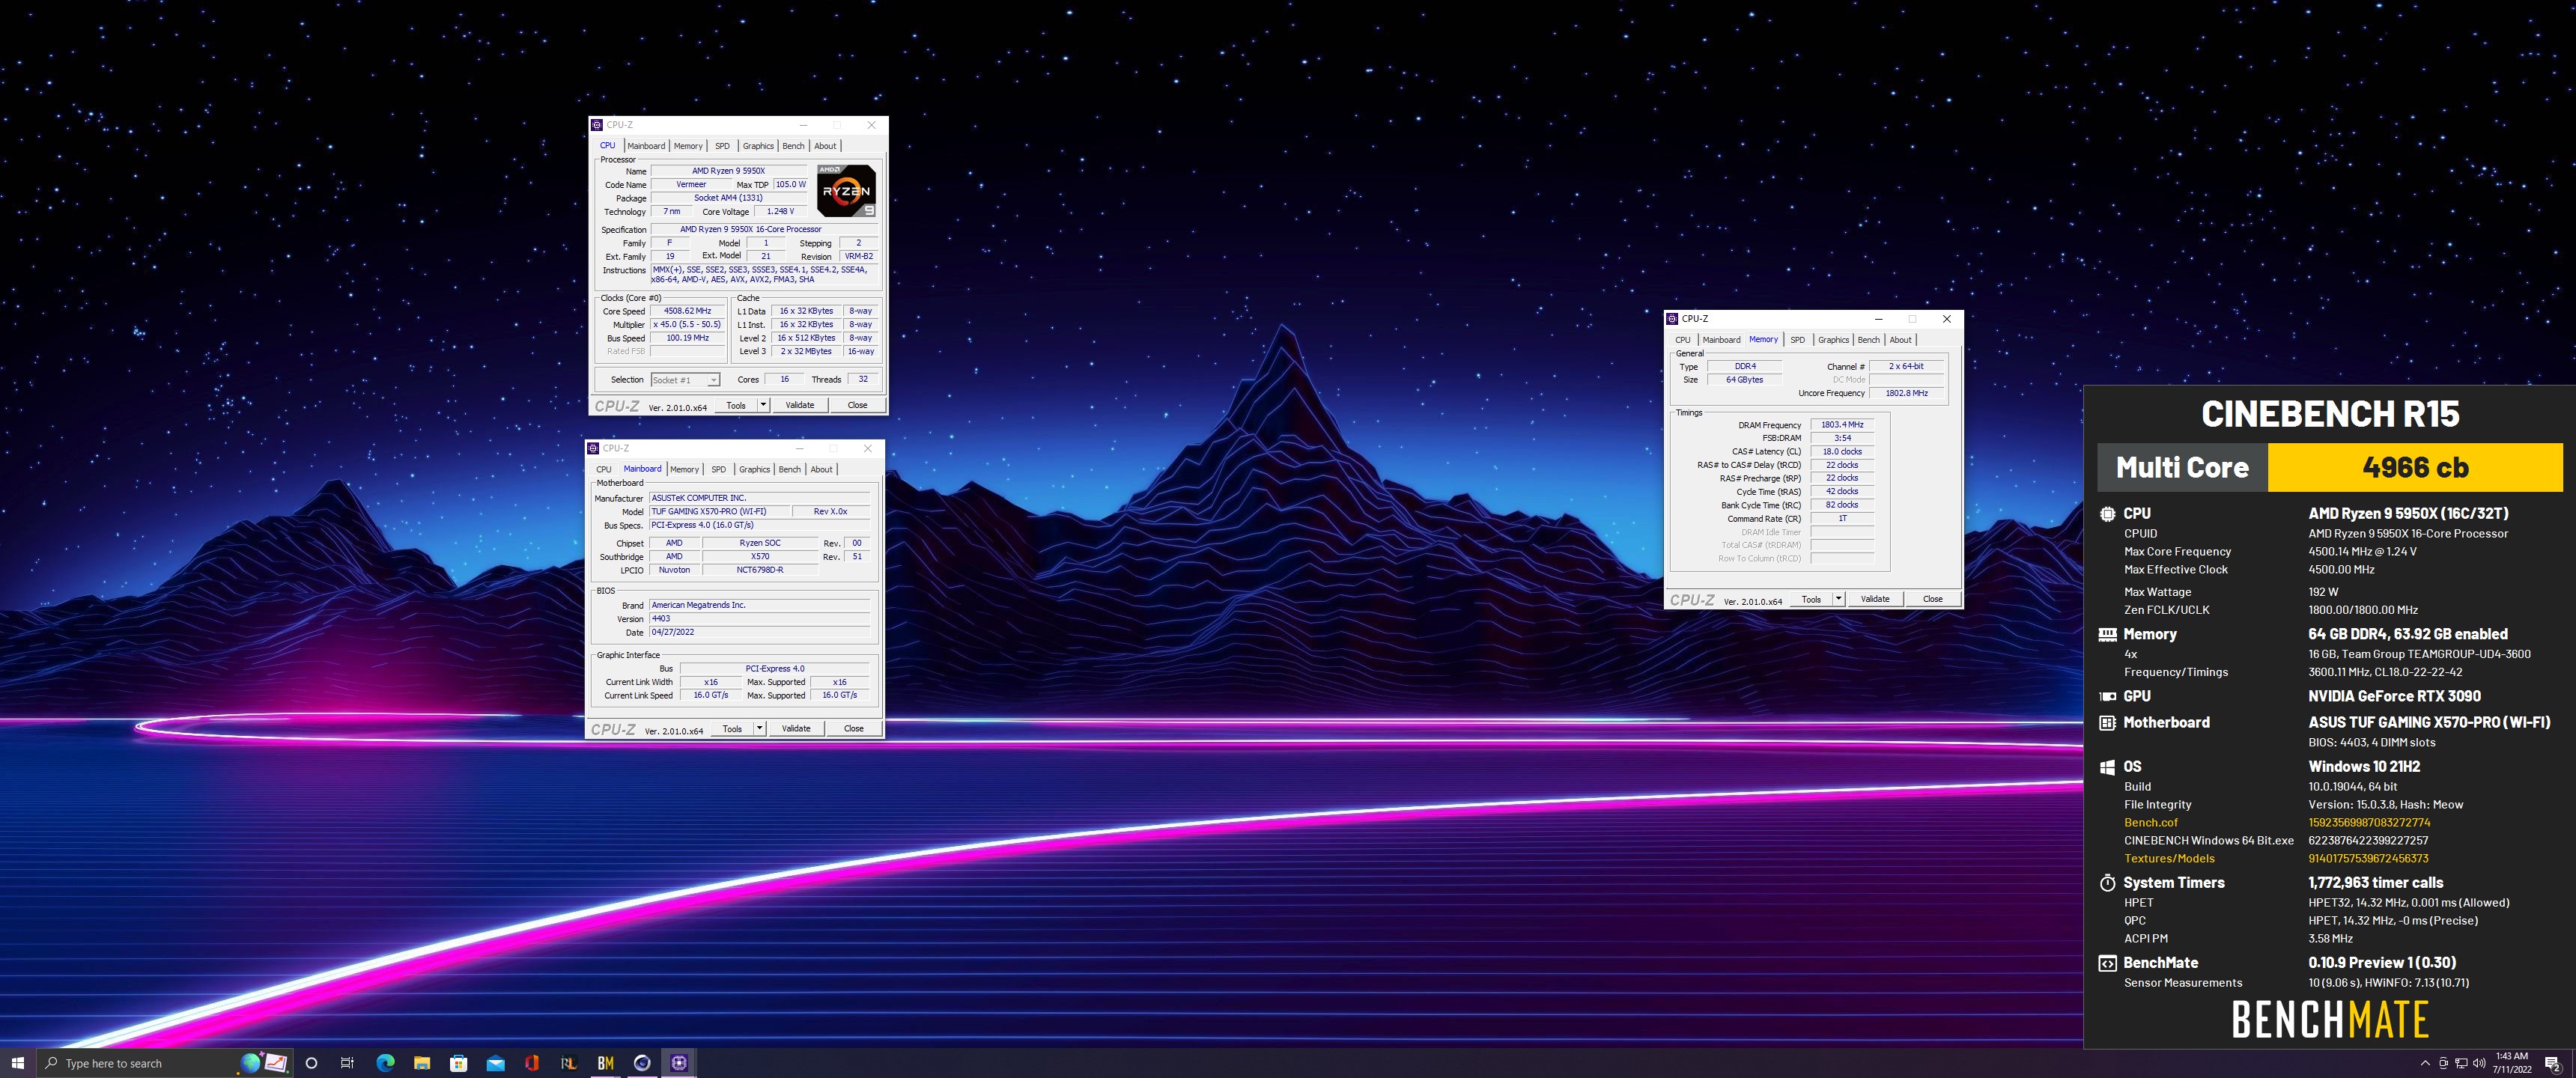Viewport: 2576px width, 1078px height.
Task: Open File Explorer from the taskbar
Action: click(422, 1063)
